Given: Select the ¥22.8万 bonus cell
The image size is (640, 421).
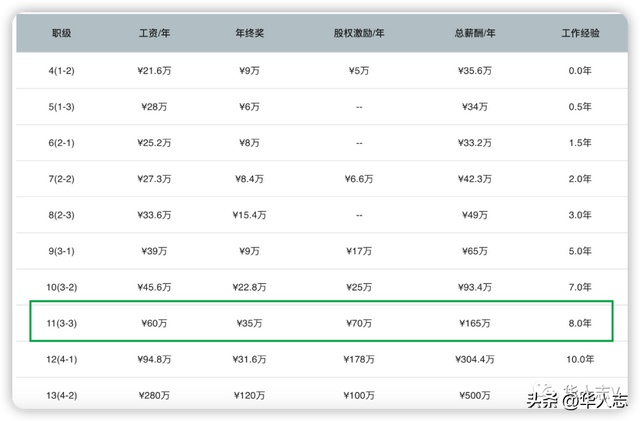Looking at the screenshot, I should (249, 287).
